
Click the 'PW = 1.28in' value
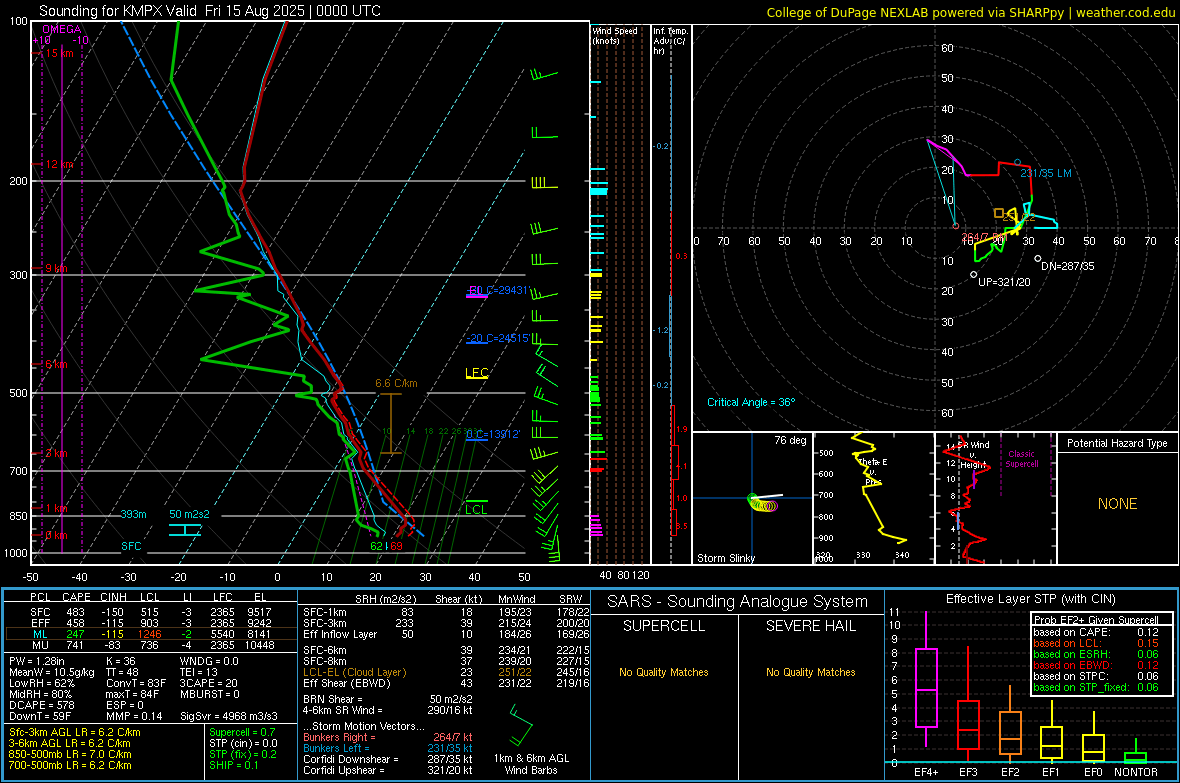pos(36,661)
